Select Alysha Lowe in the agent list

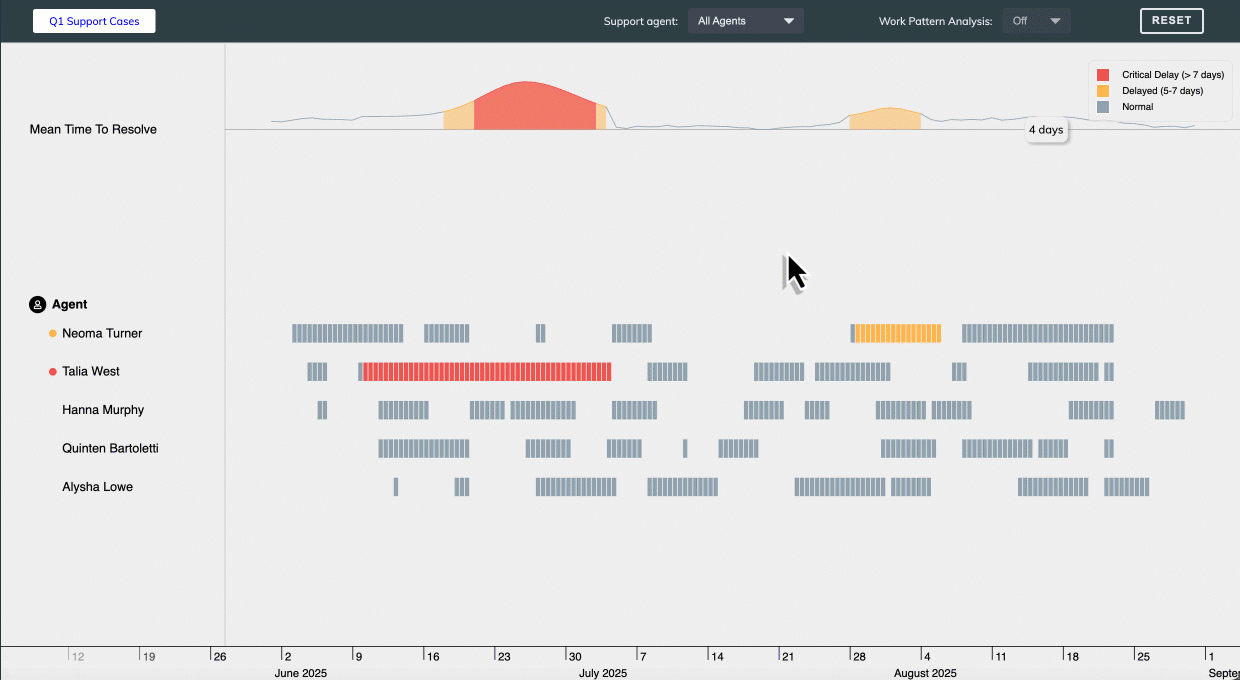point(97,486)
